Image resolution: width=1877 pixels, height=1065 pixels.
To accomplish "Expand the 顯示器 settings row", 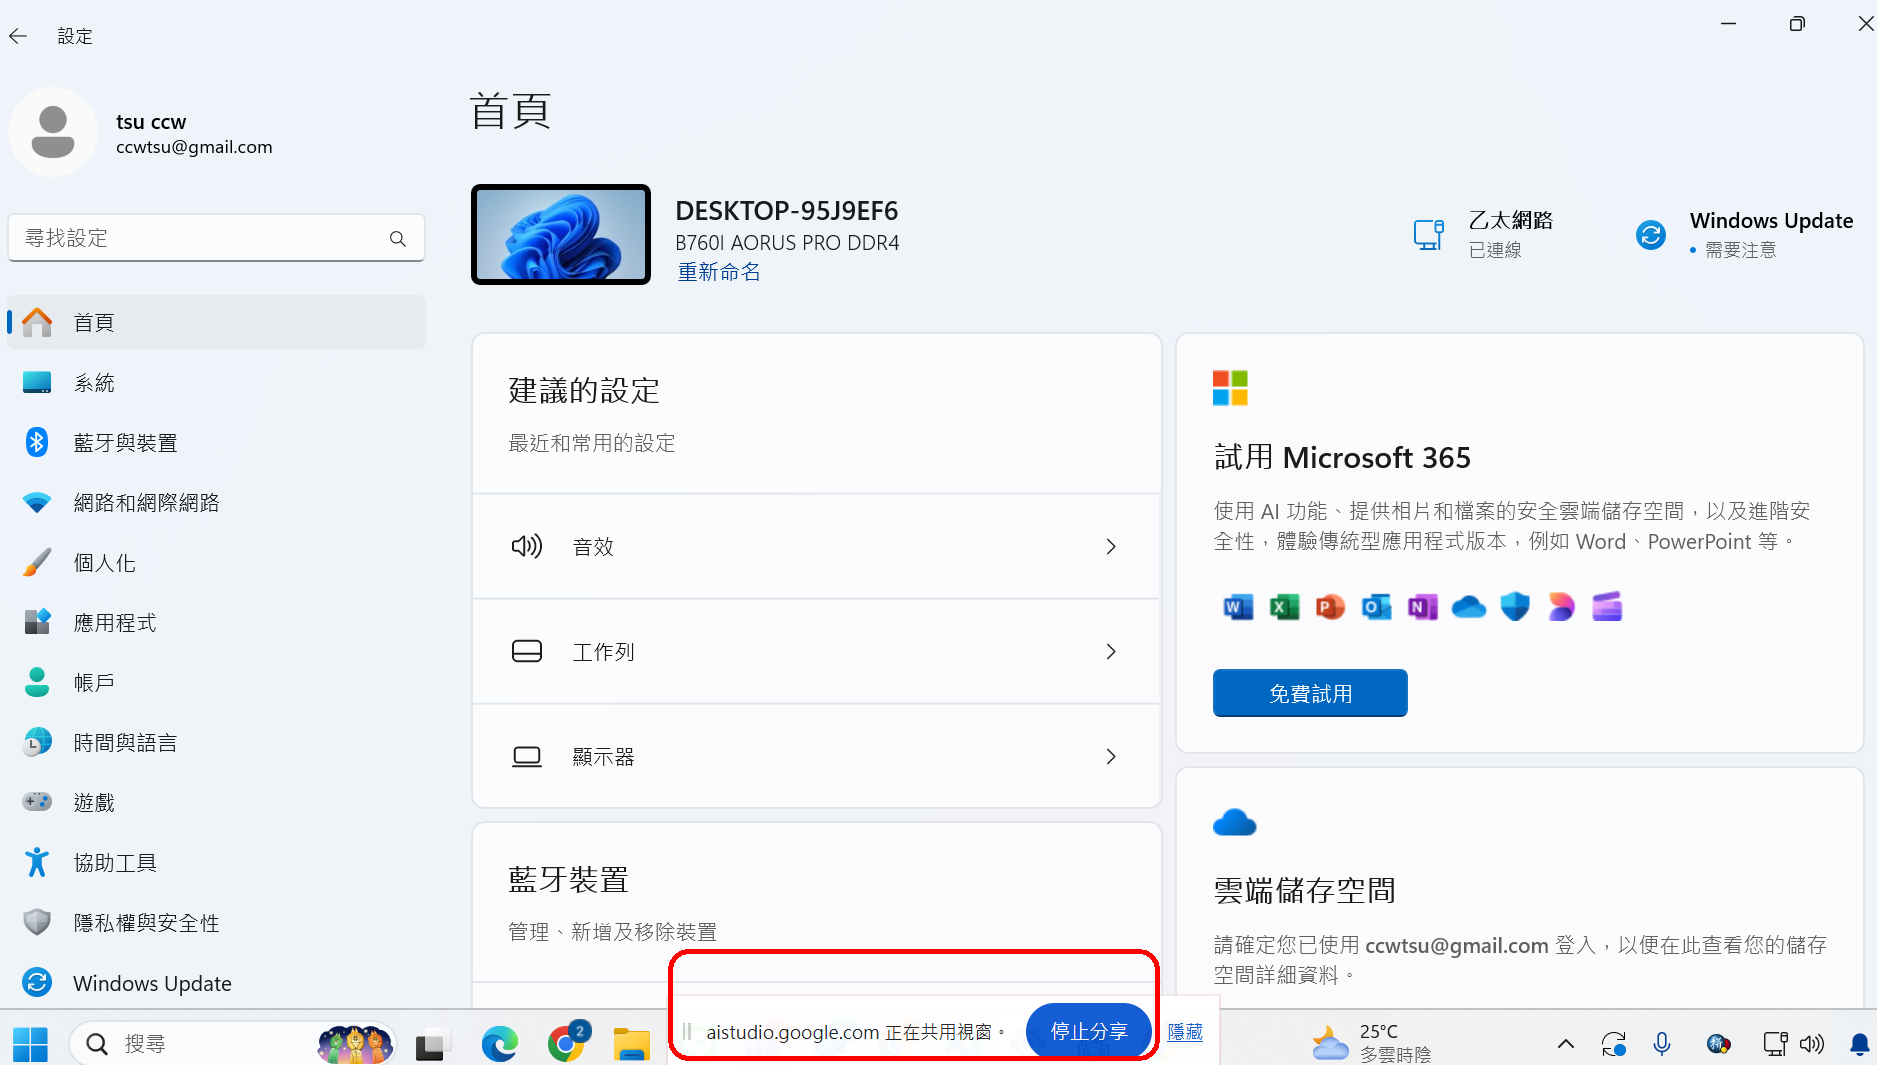I will [816, 757].
